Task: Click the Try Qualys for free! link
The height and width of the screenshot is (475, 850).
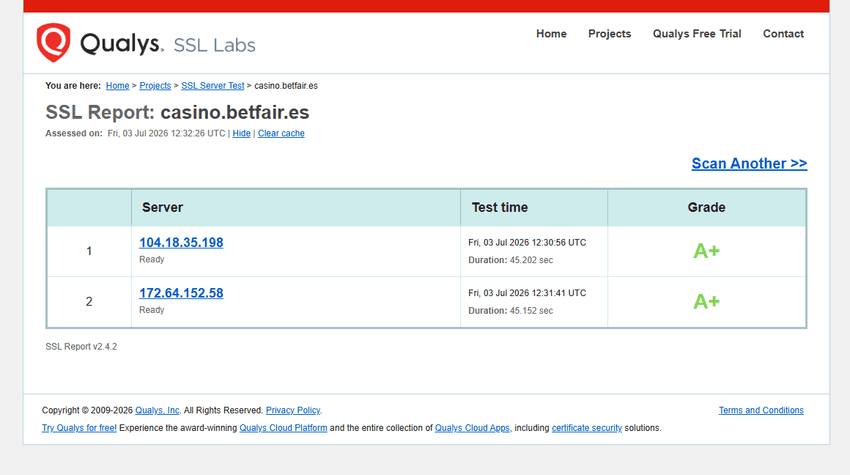Action: coord(79,428)
